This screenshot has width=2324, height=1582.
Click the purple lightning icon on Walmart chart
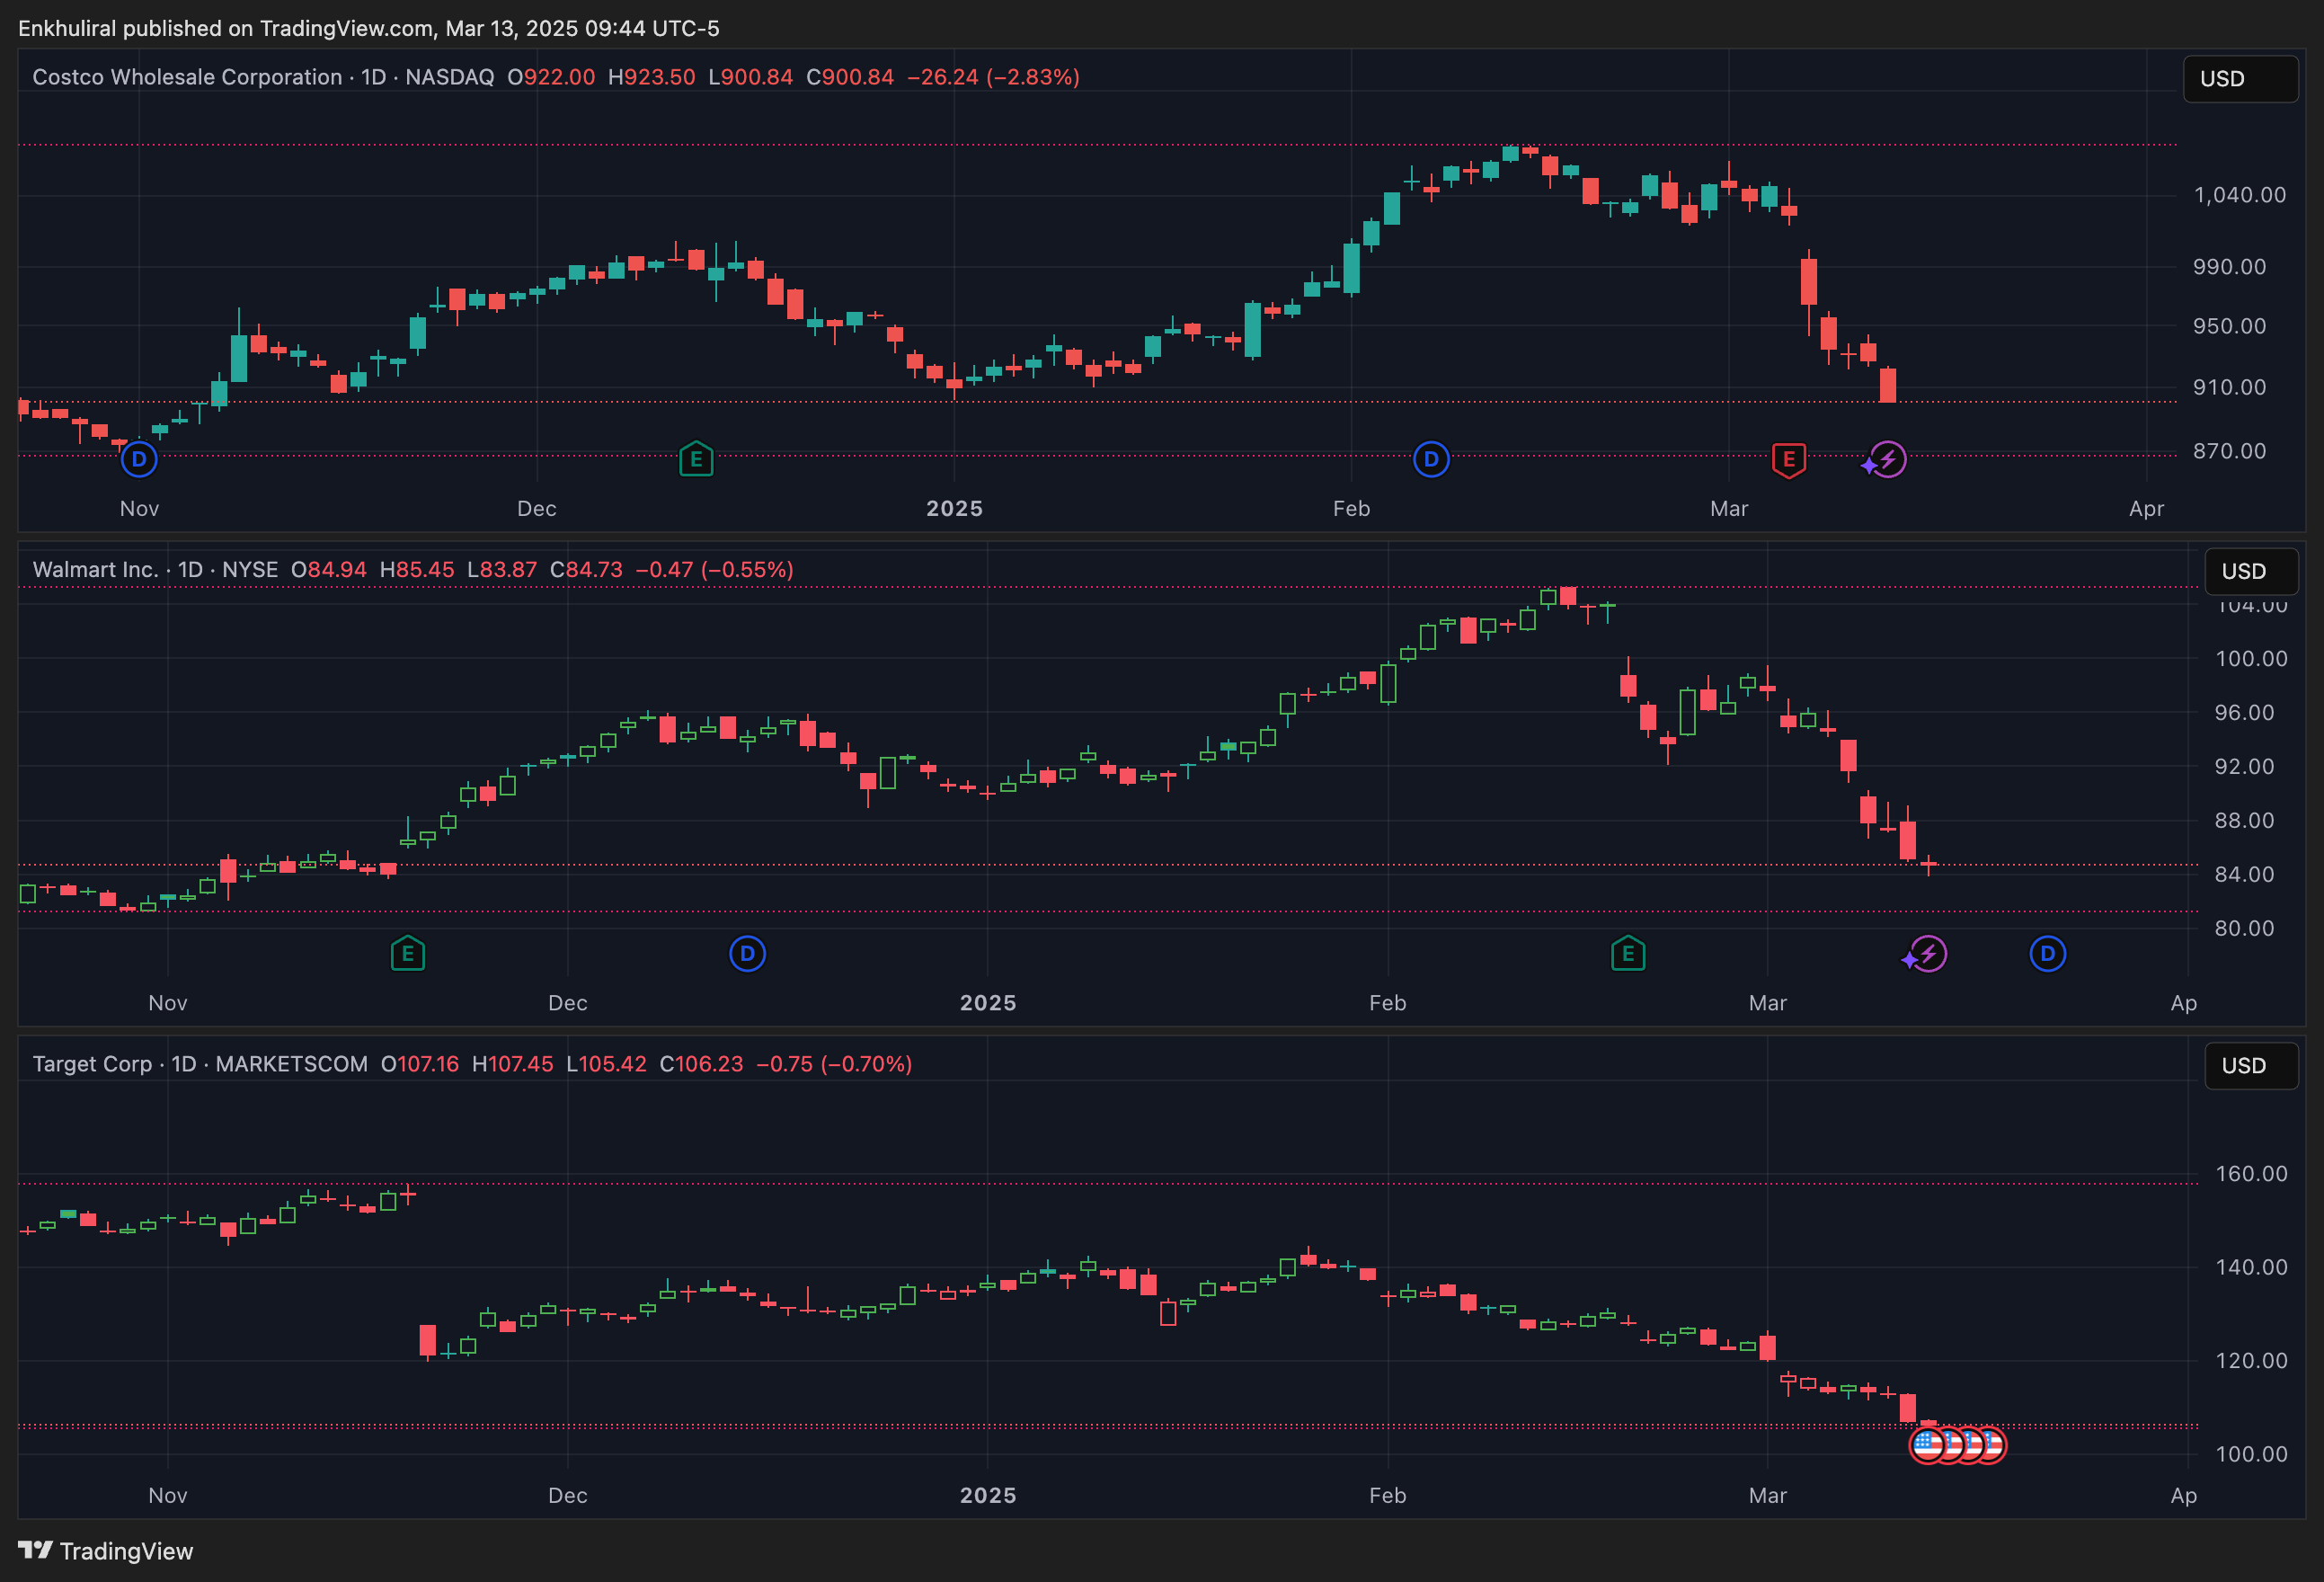coord(1928,953)
